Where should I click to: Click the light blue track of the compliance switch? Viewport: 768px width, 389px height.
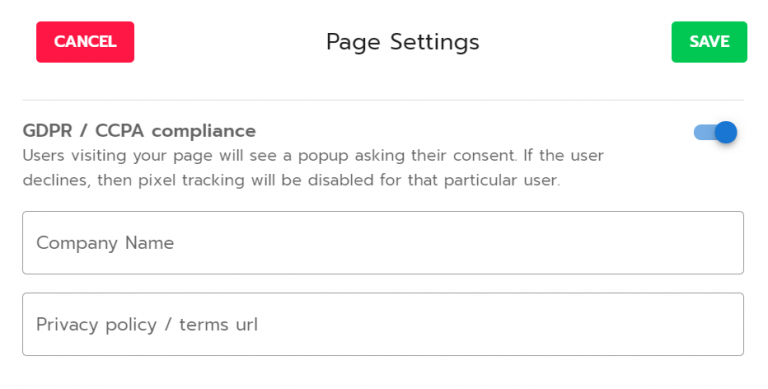pos(703,132)
